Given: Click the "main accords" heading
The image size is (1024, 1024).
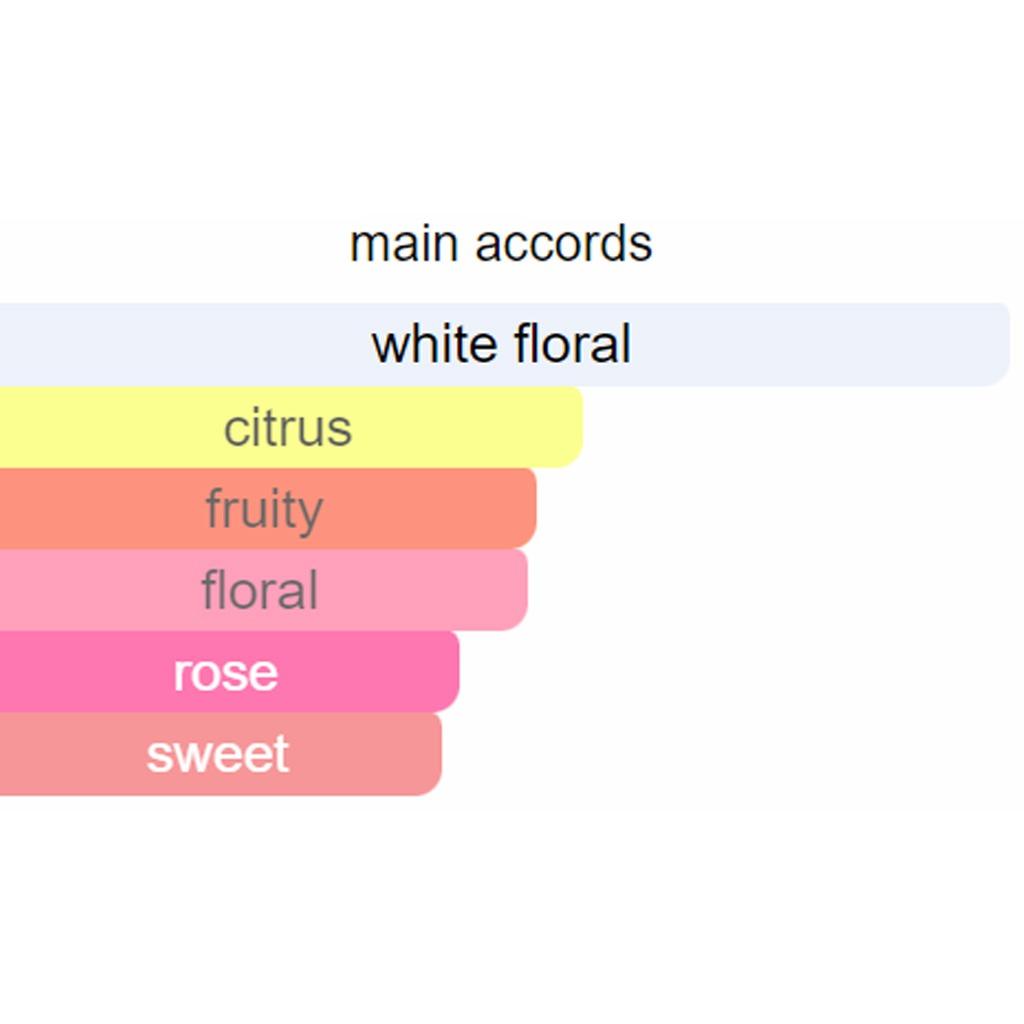Looking at the screenshot, I should click(x=501, y=244).
